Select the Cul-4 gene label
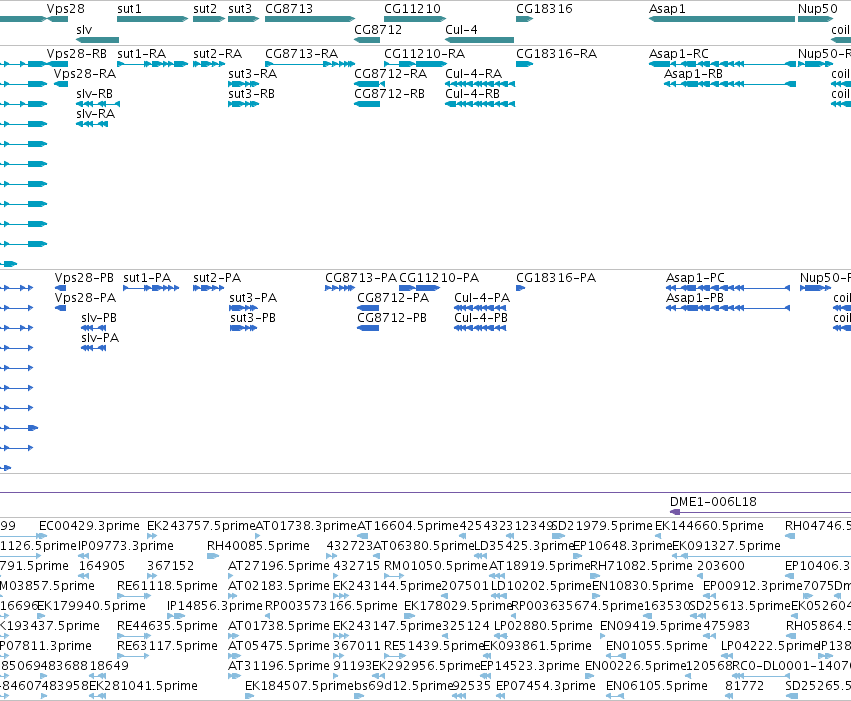Screen dimensions: 851x701 461,30
